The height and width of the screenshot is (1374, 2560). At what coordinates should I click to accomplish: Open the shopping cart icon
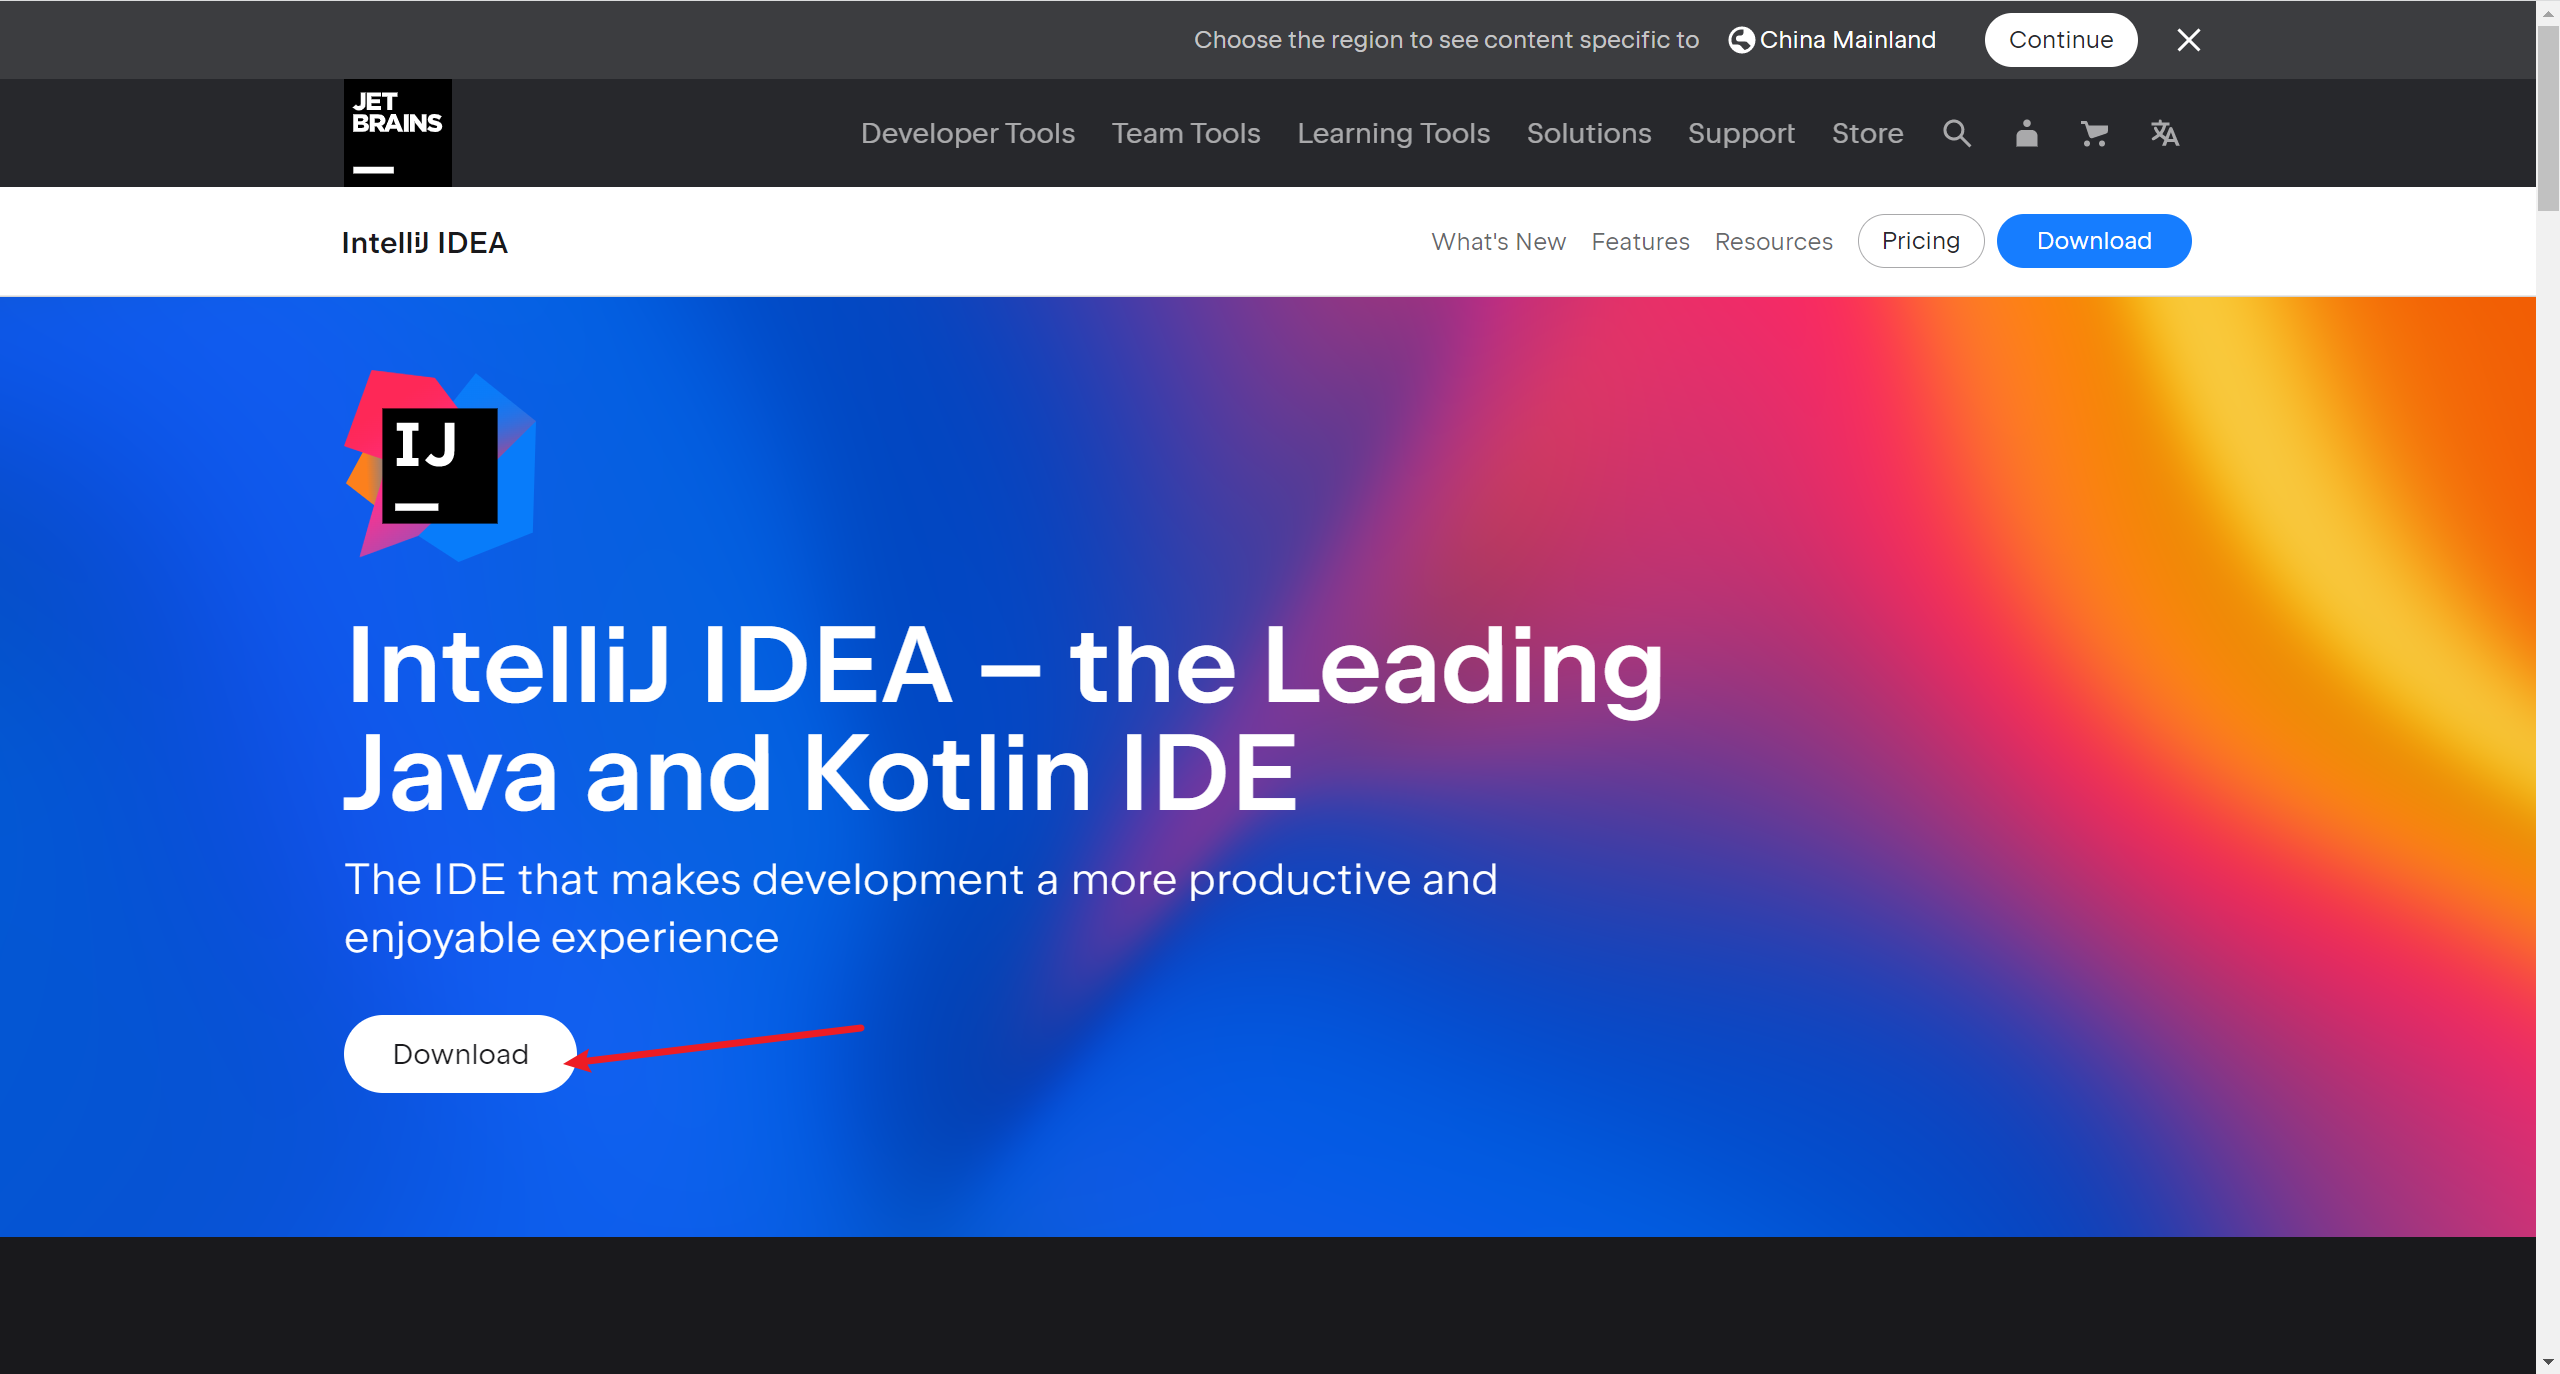2094,133
